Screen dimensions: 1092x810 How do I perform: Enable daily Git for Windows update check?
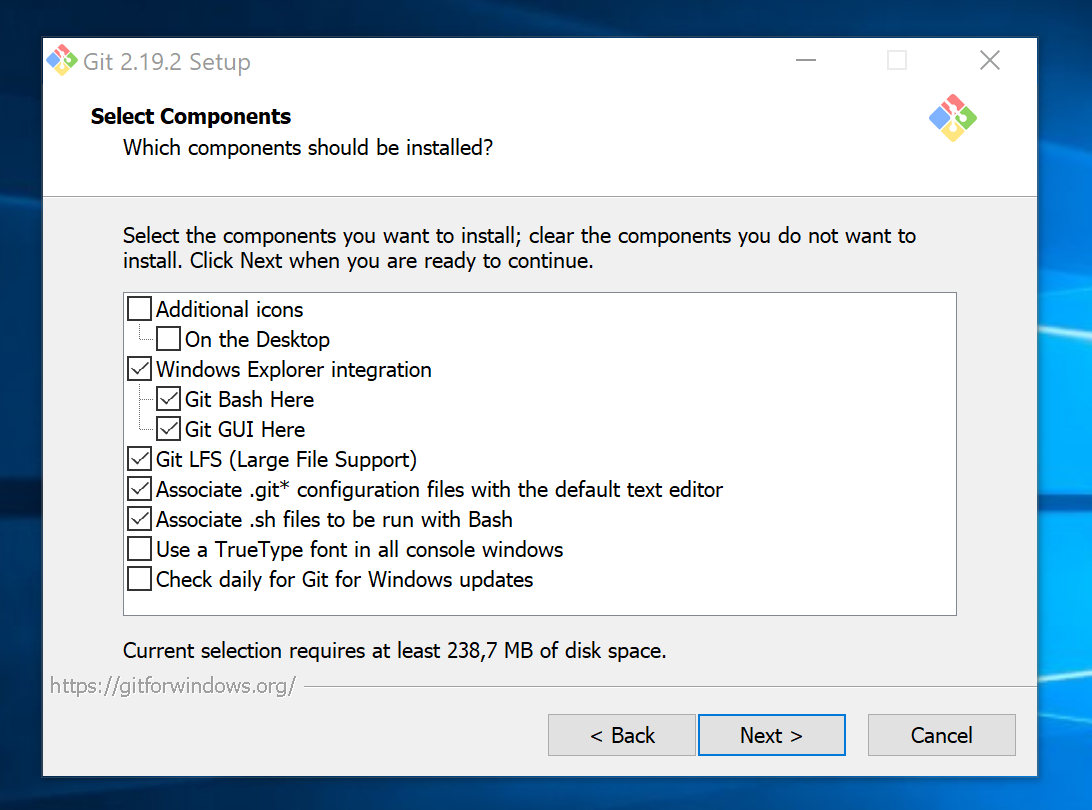click(x=139, y=578)
